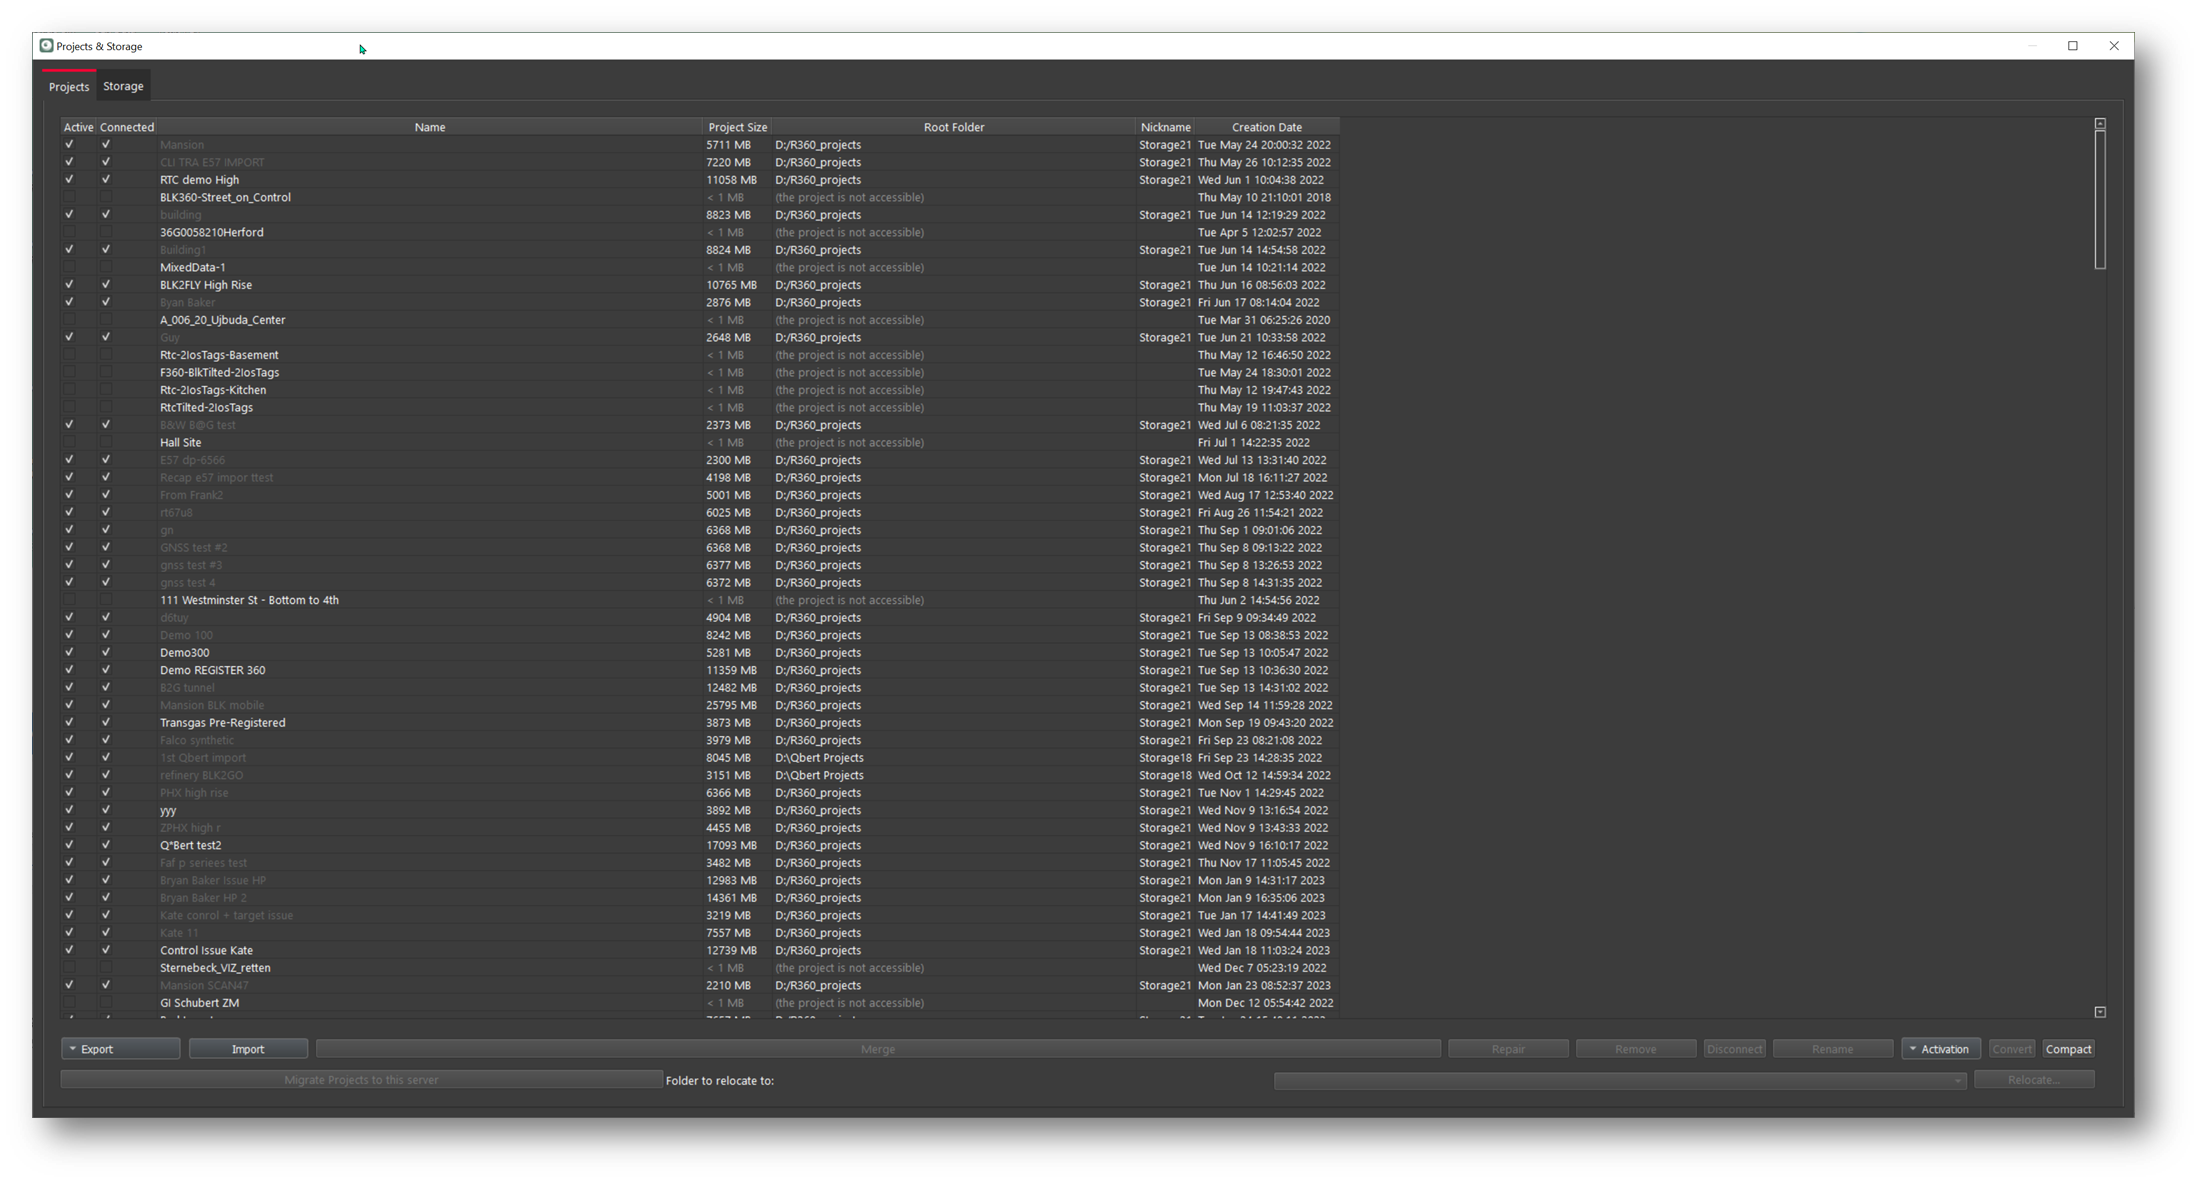The height and width of the screenshot is (1183, 2200).
Task: Sort list by Project Size column header
Action: click(737, 127)
